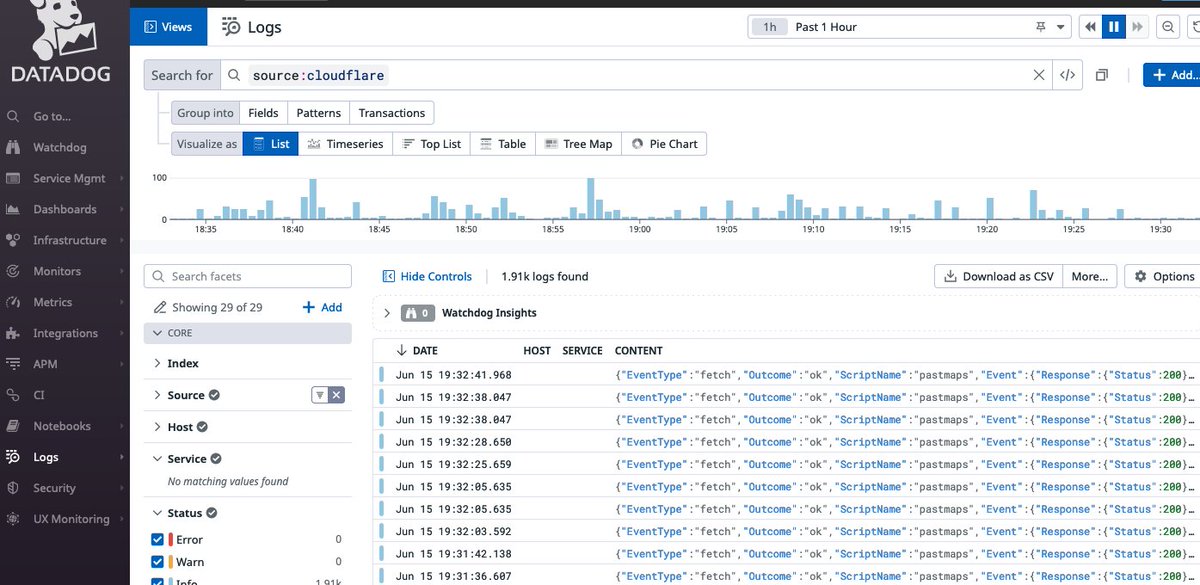Click the Search facets field
This screenshot has height=585, width=1200.
pyautogui.click(x=248, y=276)
